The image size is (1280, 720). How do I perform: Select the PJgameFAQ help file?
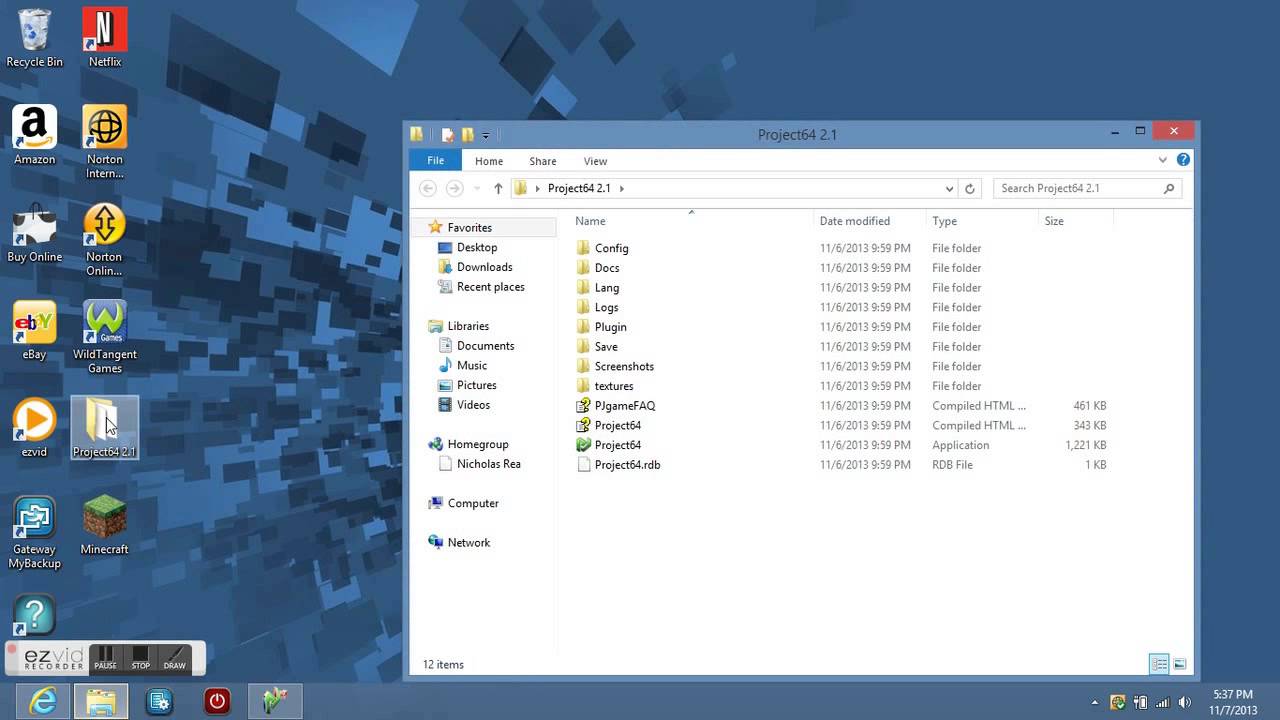click(x=624, y=406)
